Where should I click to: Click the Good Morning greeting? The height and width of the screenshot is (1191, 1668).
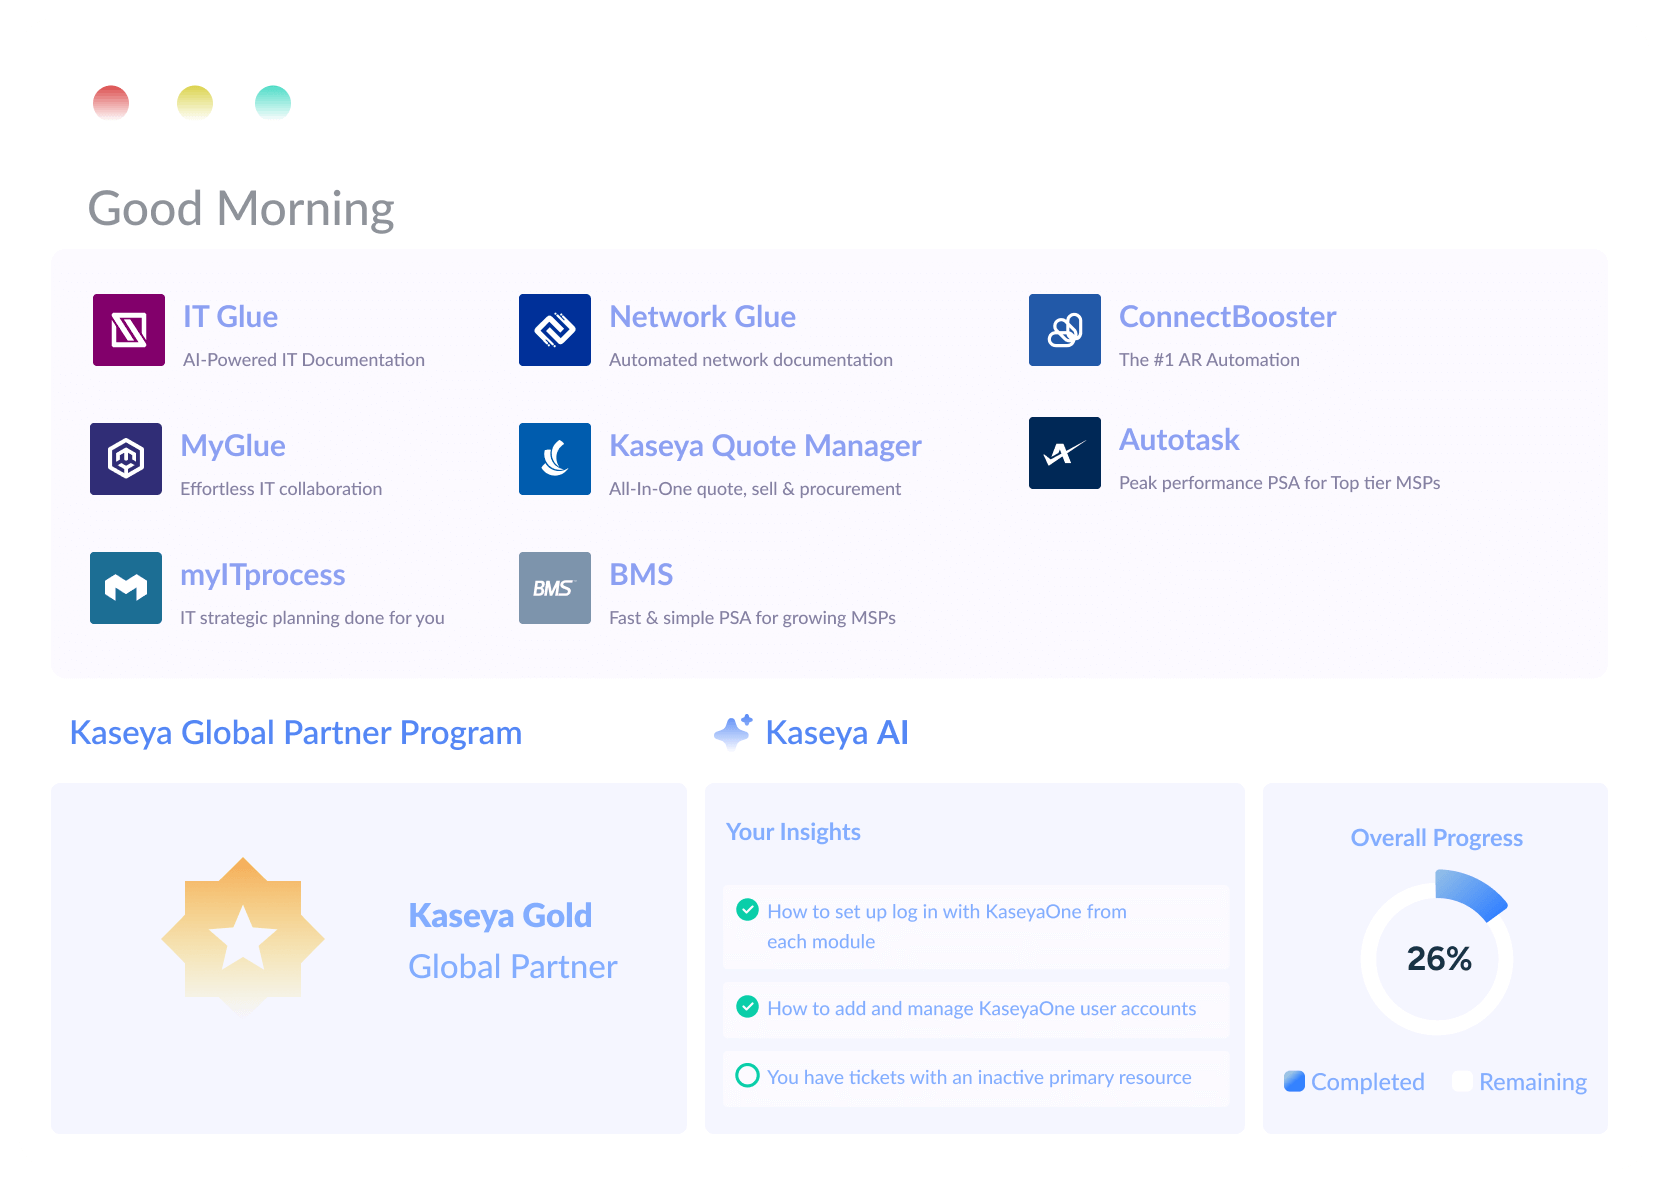(x=241, y=210)
